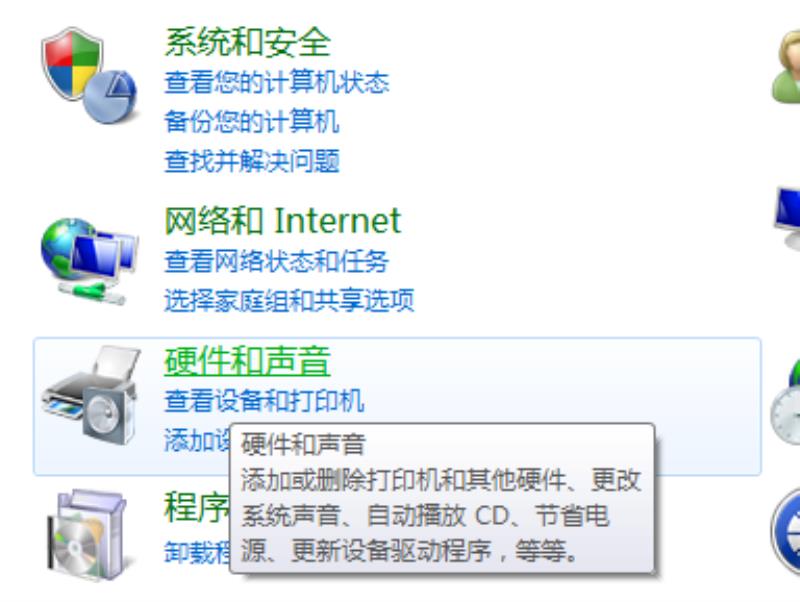
Task: Open the 网络和 Internet category heading
Action: (x=283, y=221)
